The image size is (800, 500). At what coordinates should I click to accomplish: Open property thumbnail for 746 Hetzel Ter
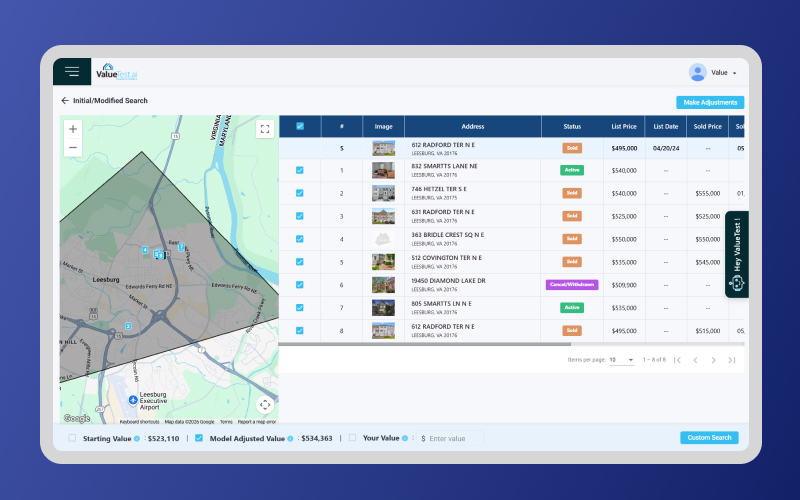(383, 193)
